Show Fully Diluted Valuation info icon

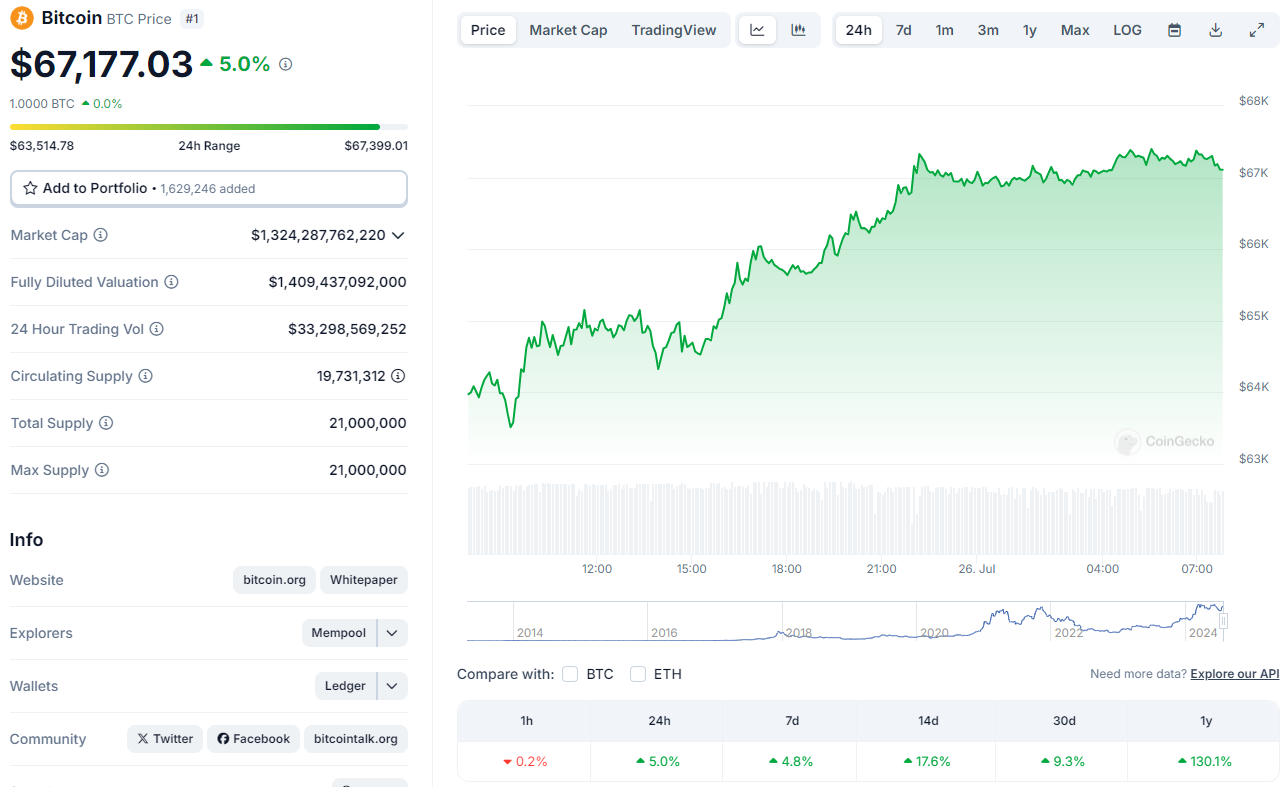tap(171, 282)
